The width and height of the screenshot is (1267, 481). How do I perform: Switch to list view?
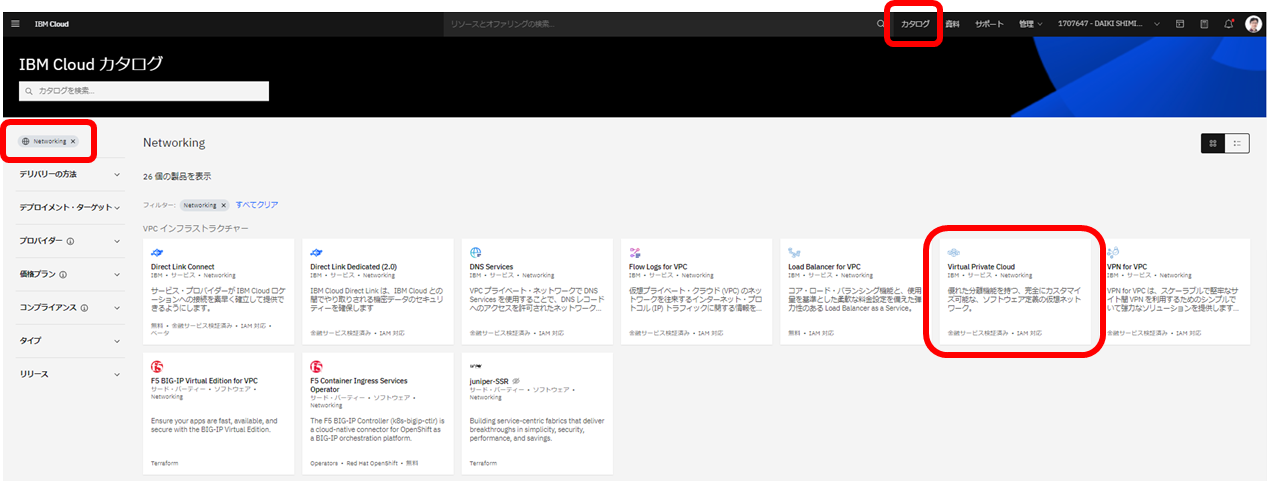(1237, 143)
